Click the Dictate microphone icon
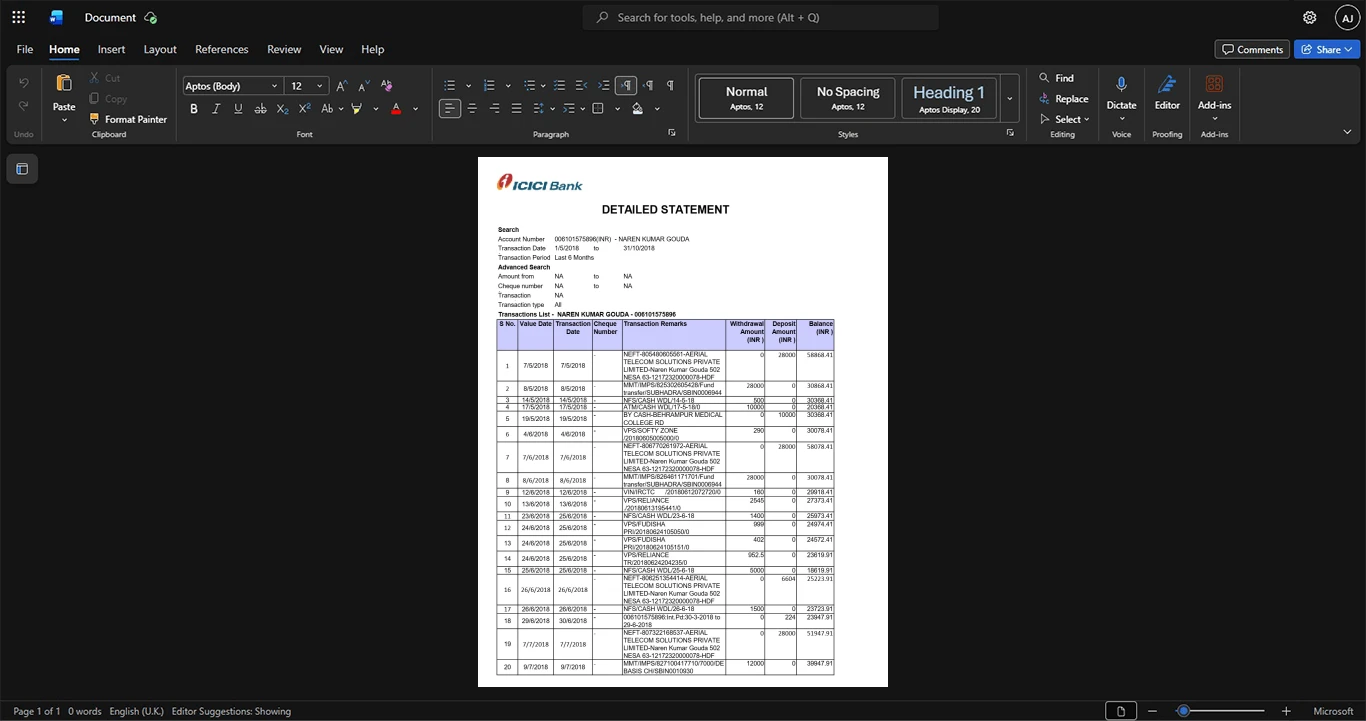Image resolution: width=1366 pixels, height=721 pixels. coord(1121,85)
